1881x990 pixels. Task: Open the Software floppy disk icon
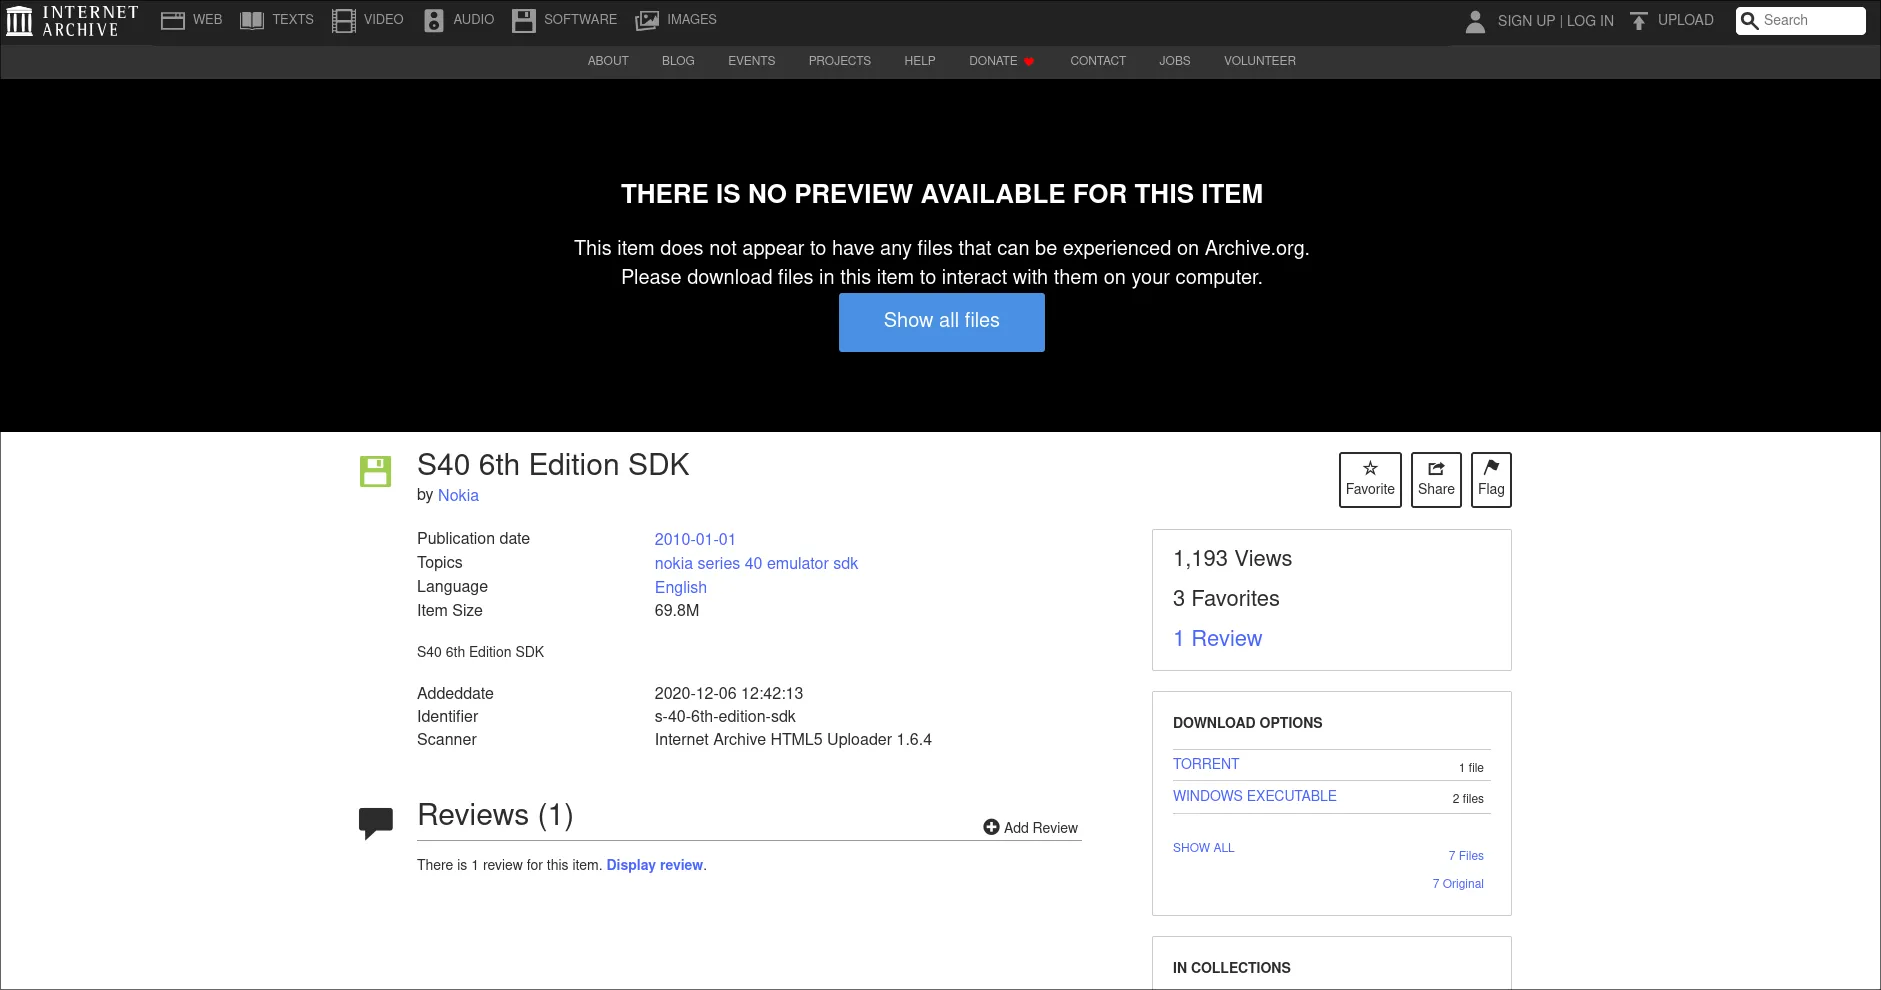tap(524, 20)
